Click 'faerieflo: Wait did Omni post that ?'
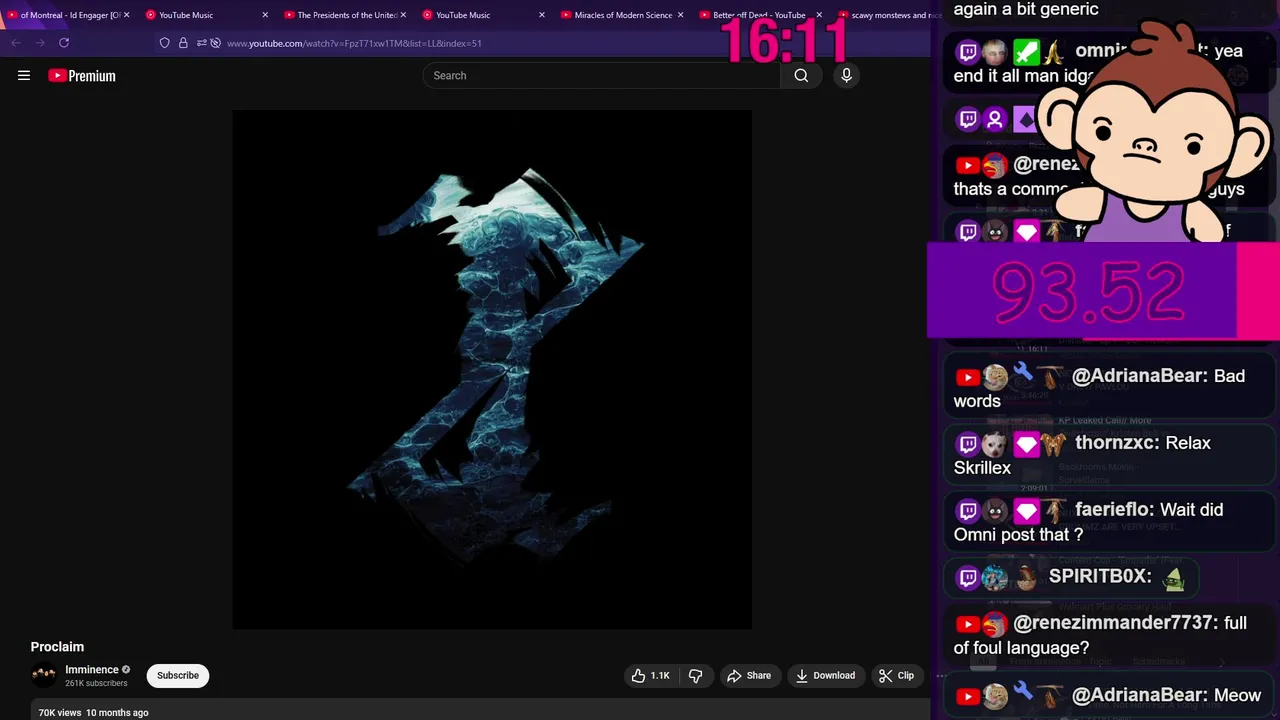 [x=1110, y=522]
